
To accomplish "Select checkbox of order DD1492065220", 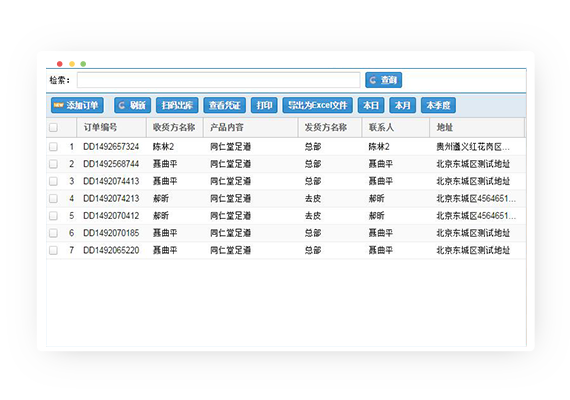I will (53, 250).
